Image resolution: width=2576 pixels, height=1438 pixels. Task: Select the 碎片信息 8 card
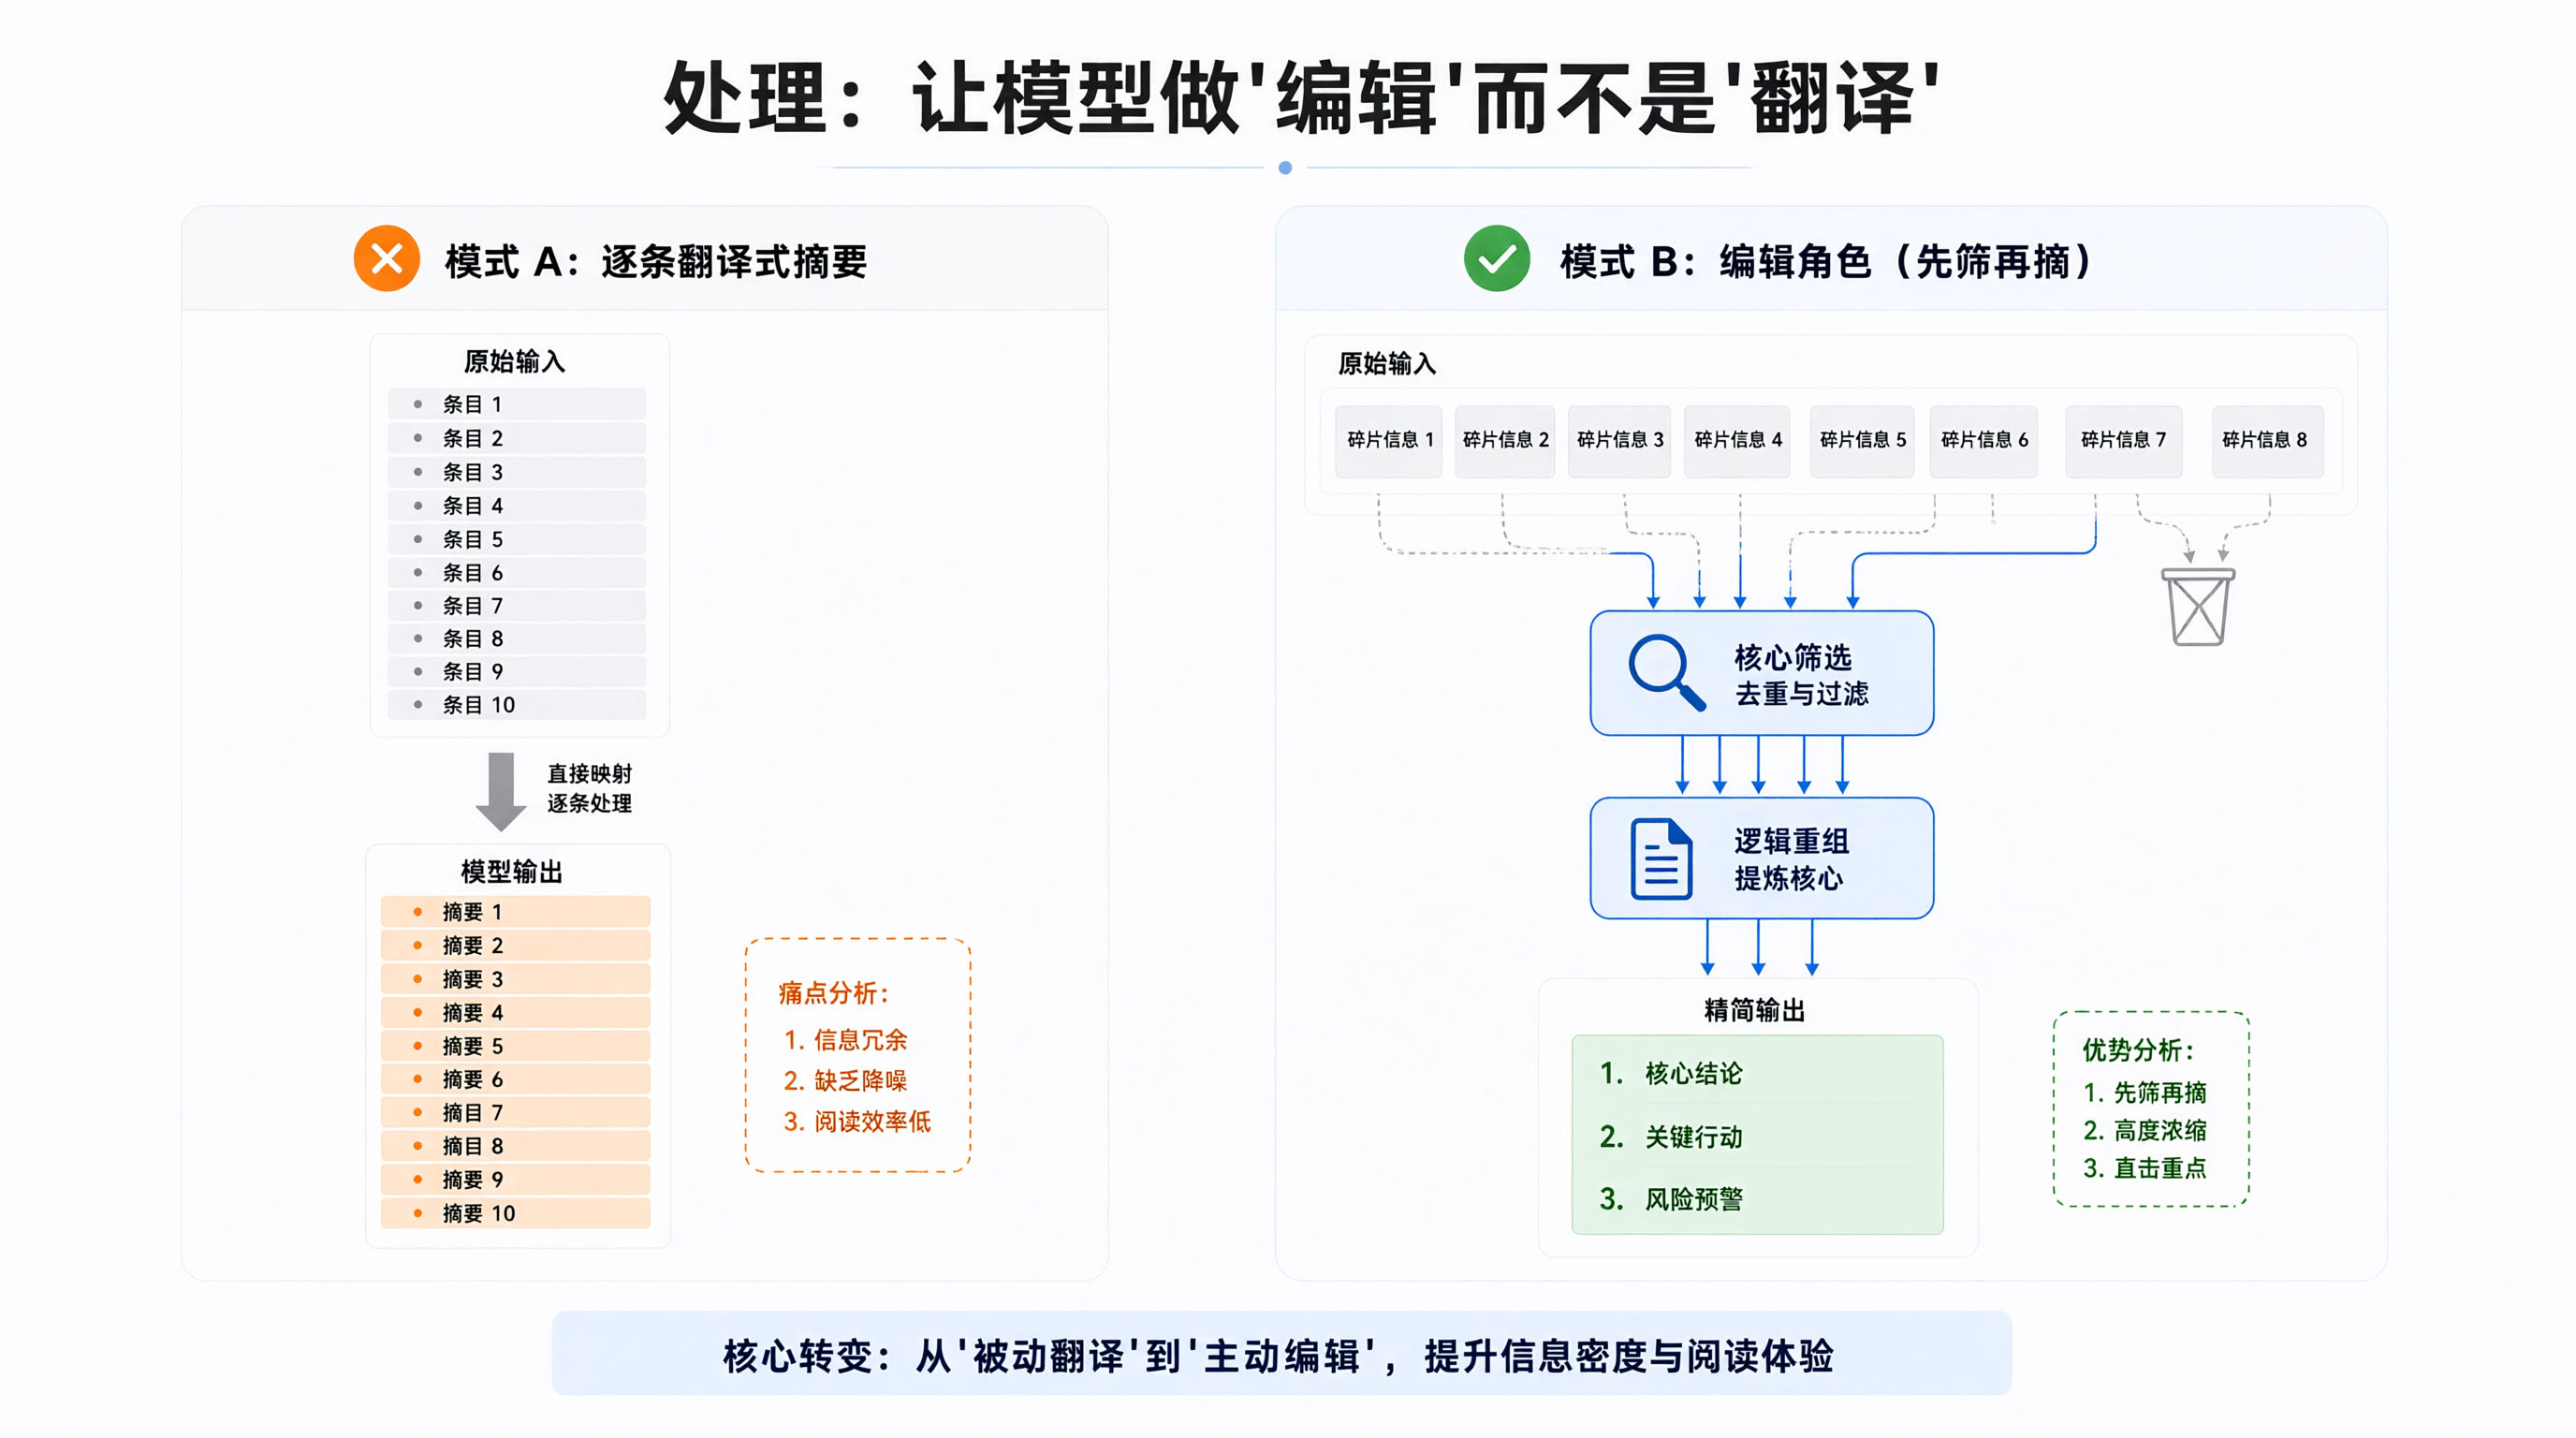[2267, 441]
